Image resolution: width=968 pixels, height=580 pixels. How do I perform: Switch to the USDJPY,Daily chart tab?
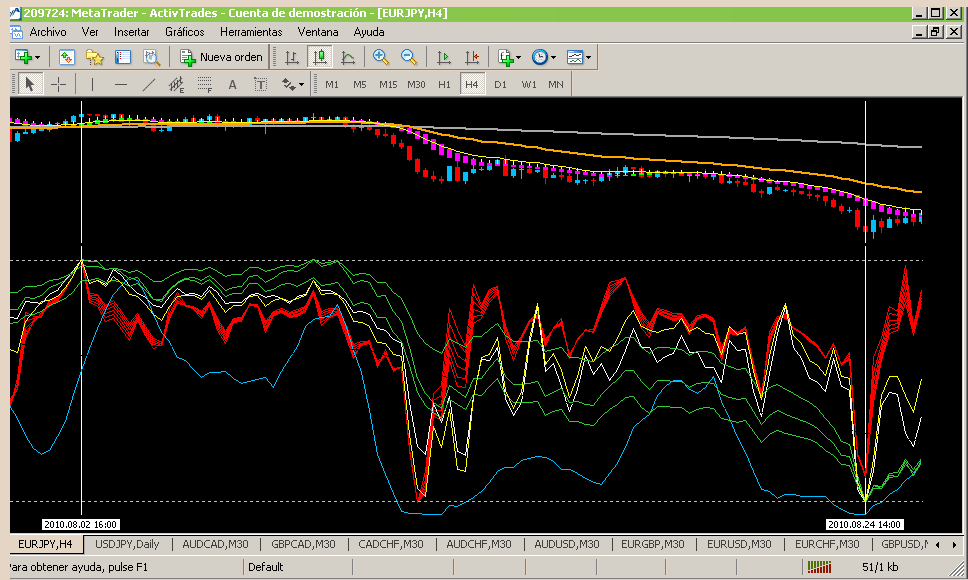click(127, 544)
